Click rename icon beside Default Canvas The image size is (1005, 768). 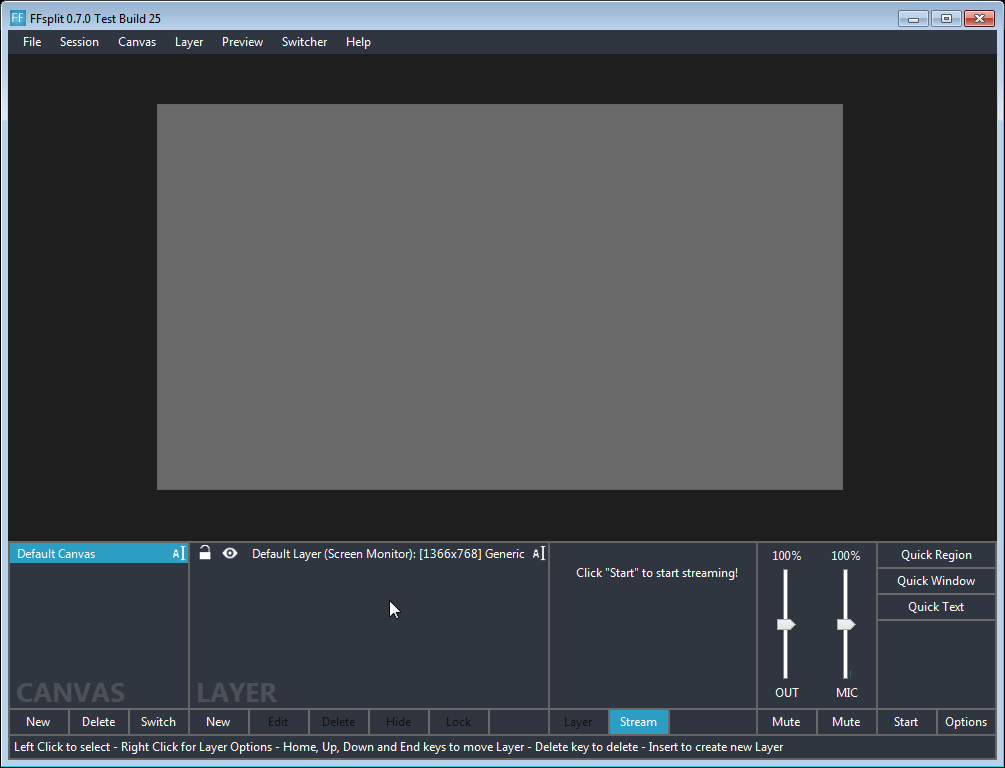(x=178, y=554)
